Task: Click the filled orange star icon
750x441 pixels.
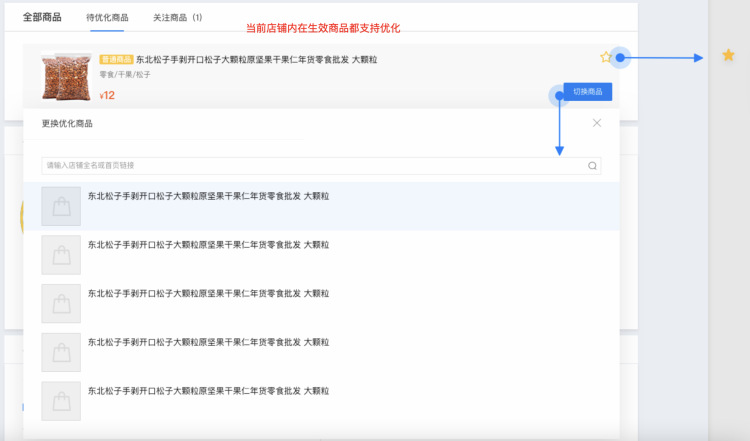Action: click(x=728, y=56)
